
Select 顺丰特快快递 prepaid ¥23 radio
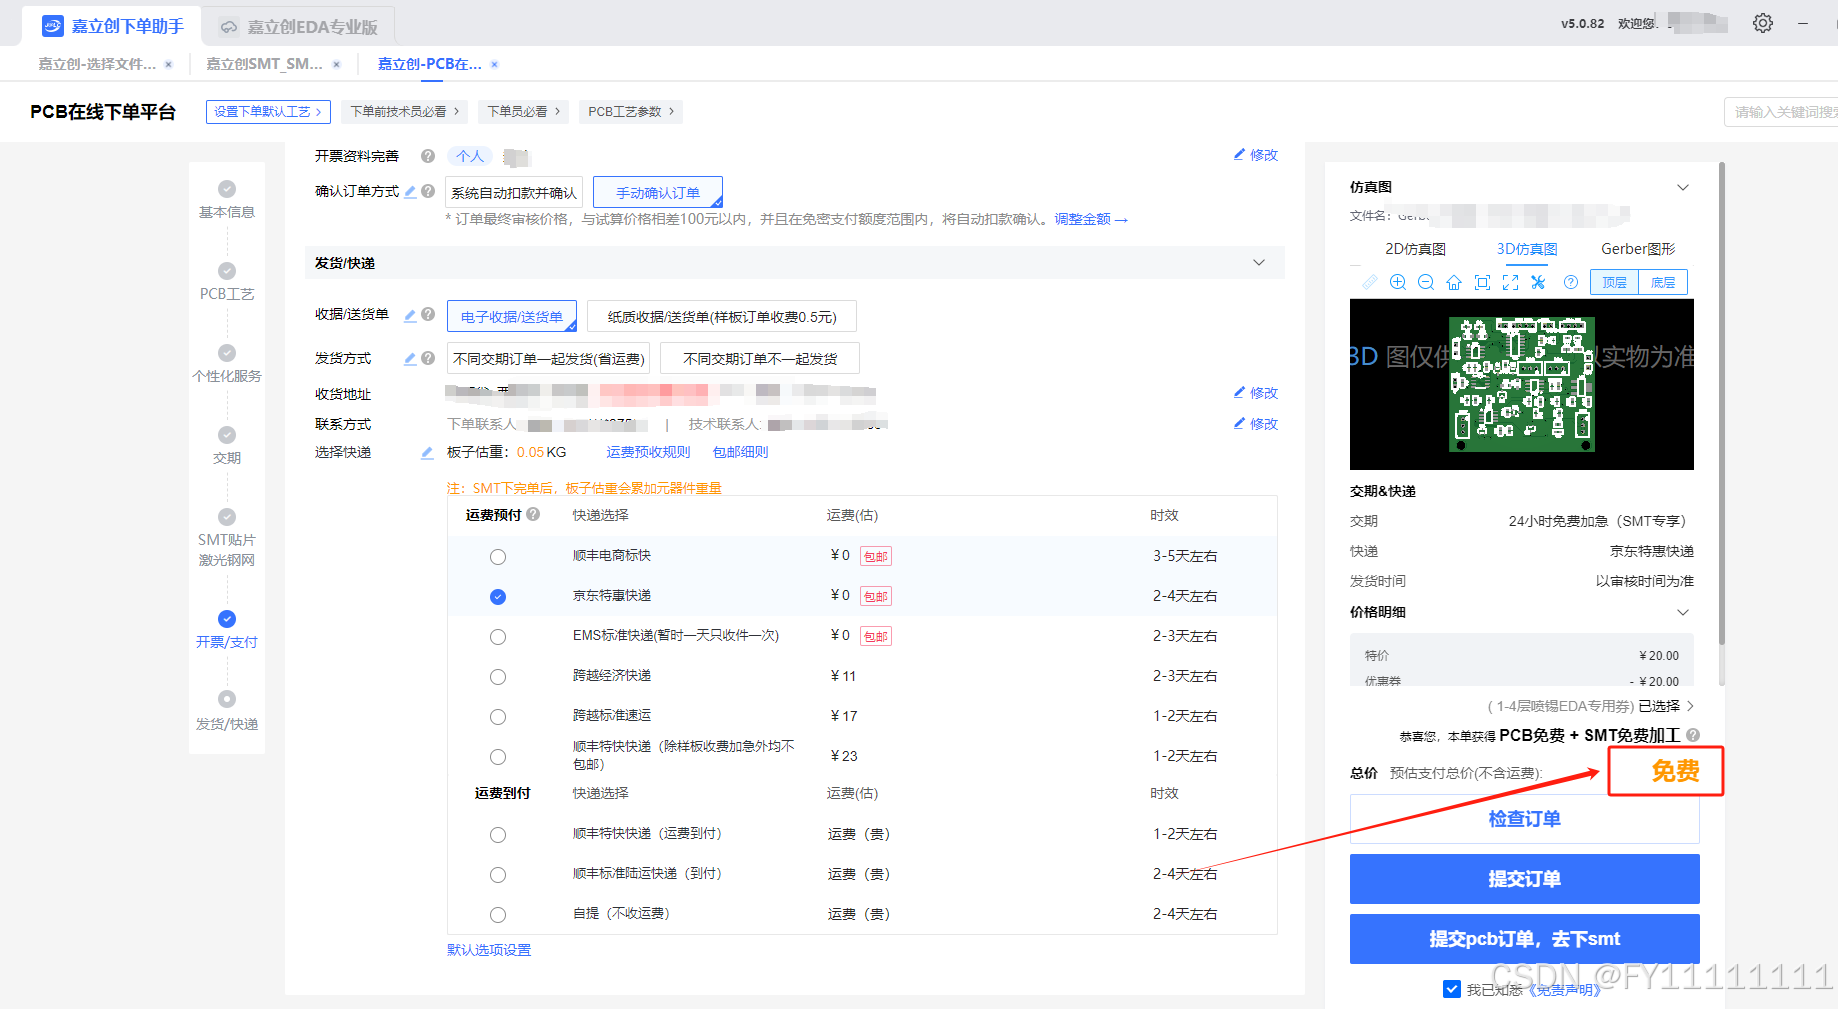coord(498,757)
